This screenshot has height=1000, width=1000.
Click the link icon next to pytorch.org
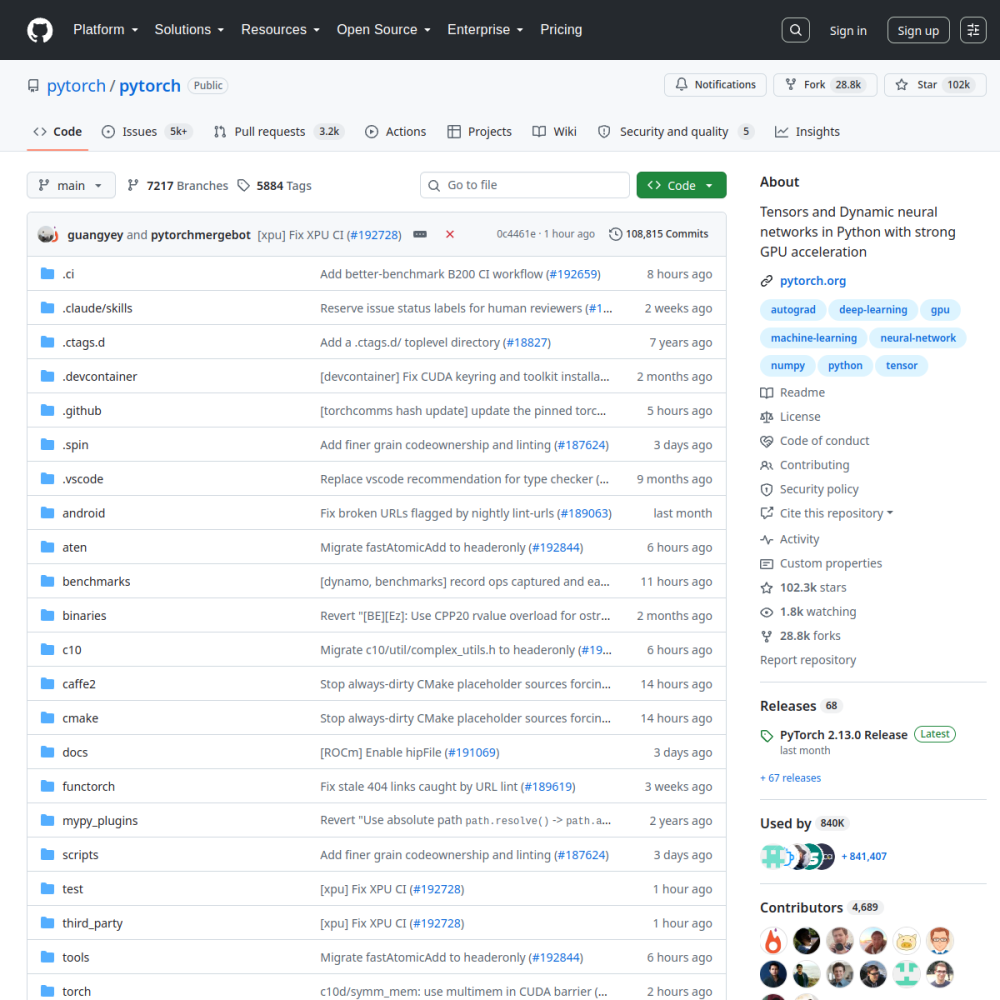766,281
